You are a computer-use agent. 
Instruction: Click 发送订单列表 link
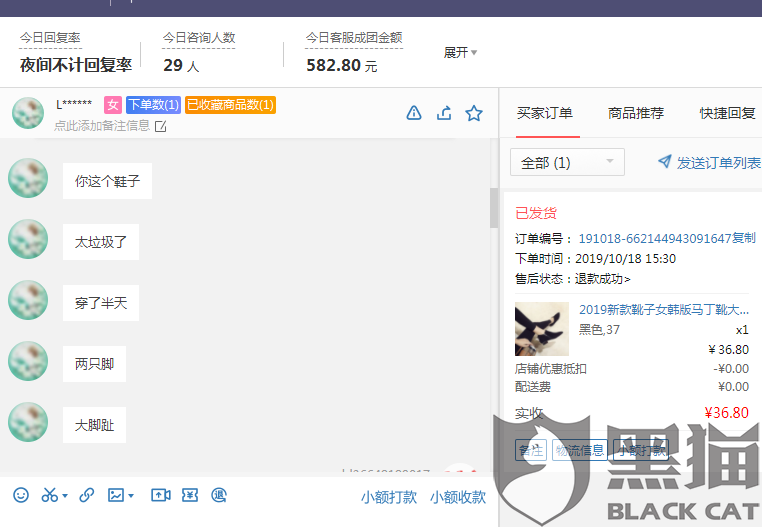pos(718,162)
